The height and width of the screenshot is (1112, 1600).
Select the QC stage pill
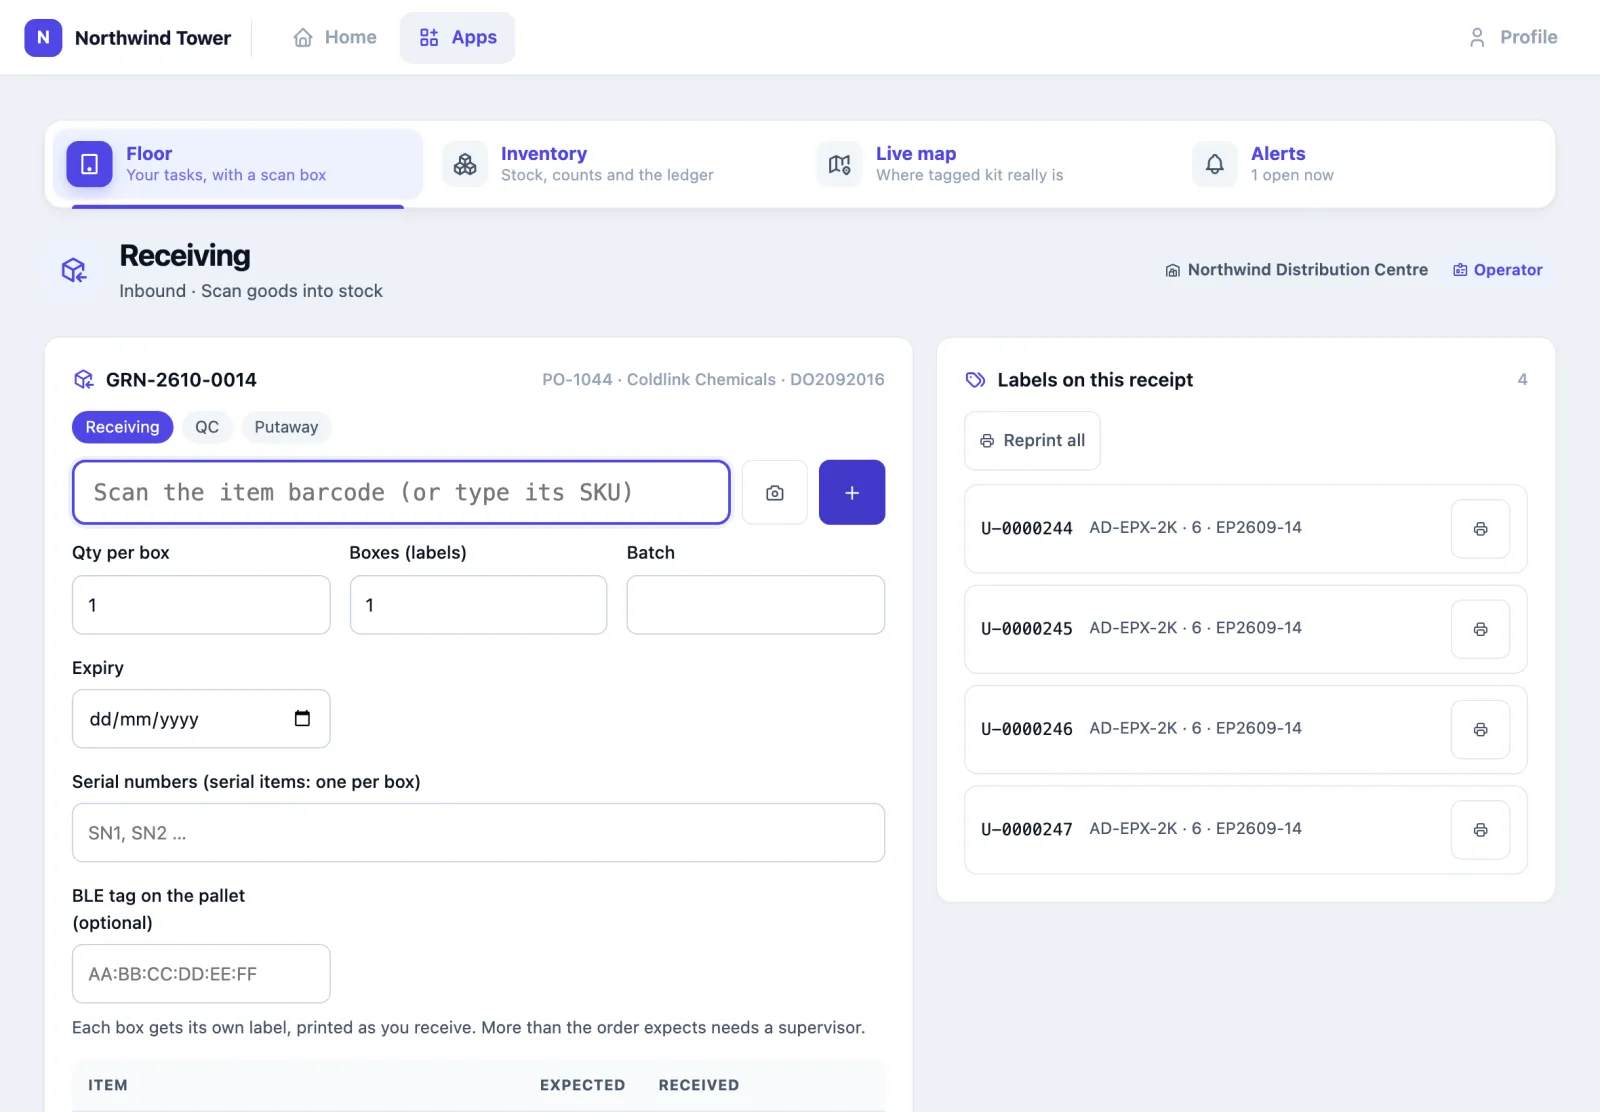click(x=207, y=427)
